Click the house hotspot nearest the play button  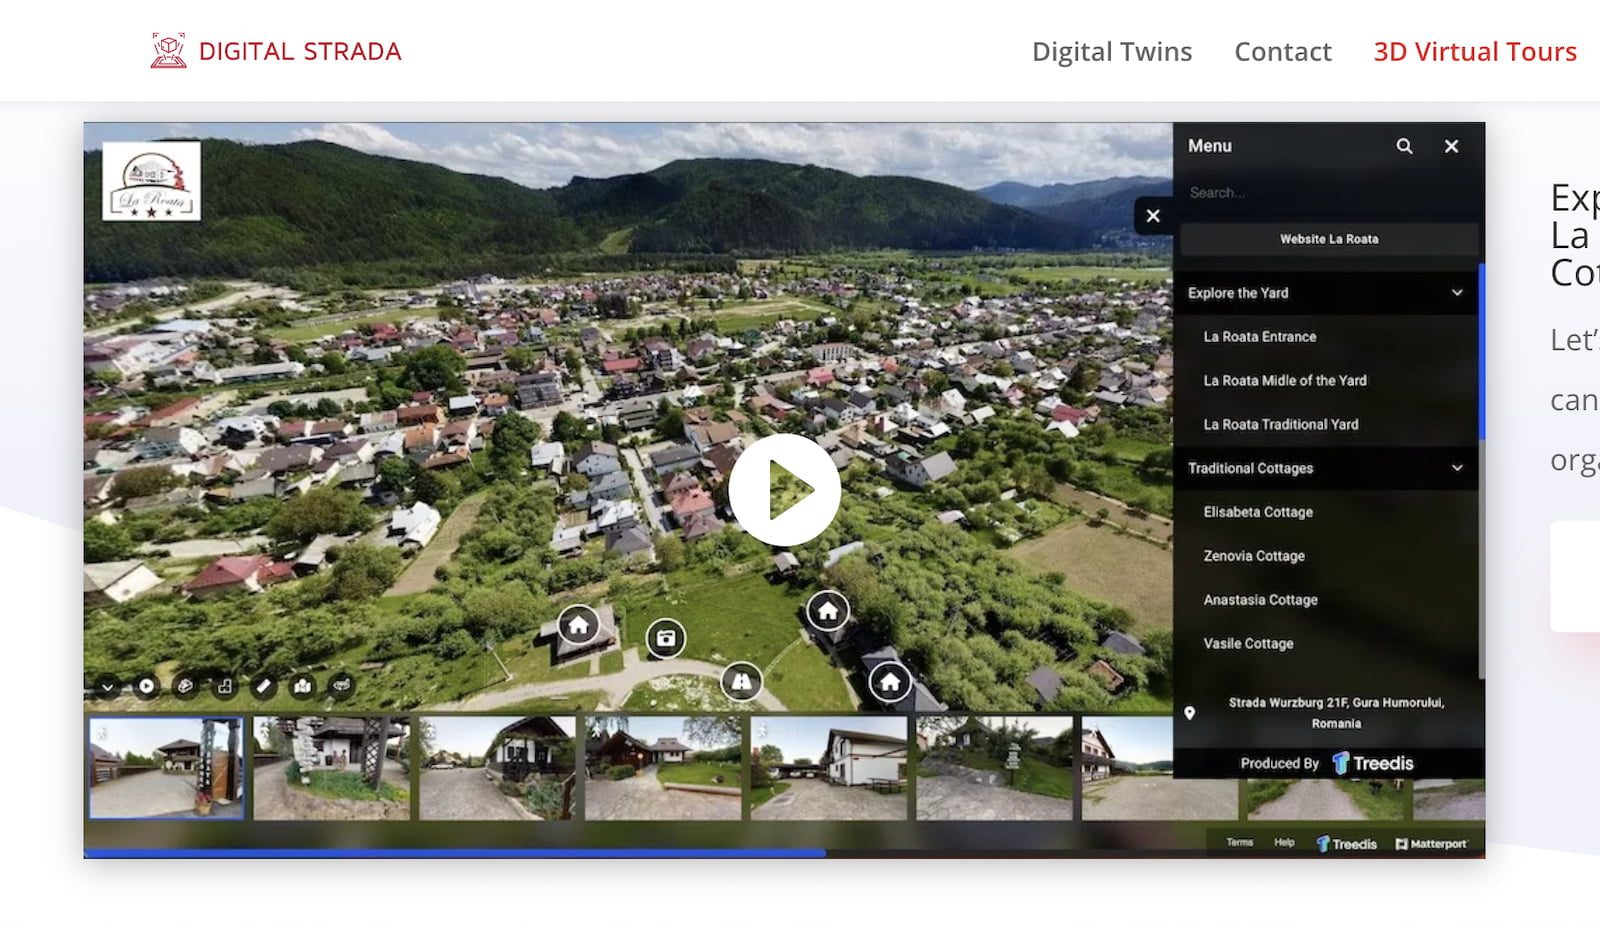click(827, 610)
